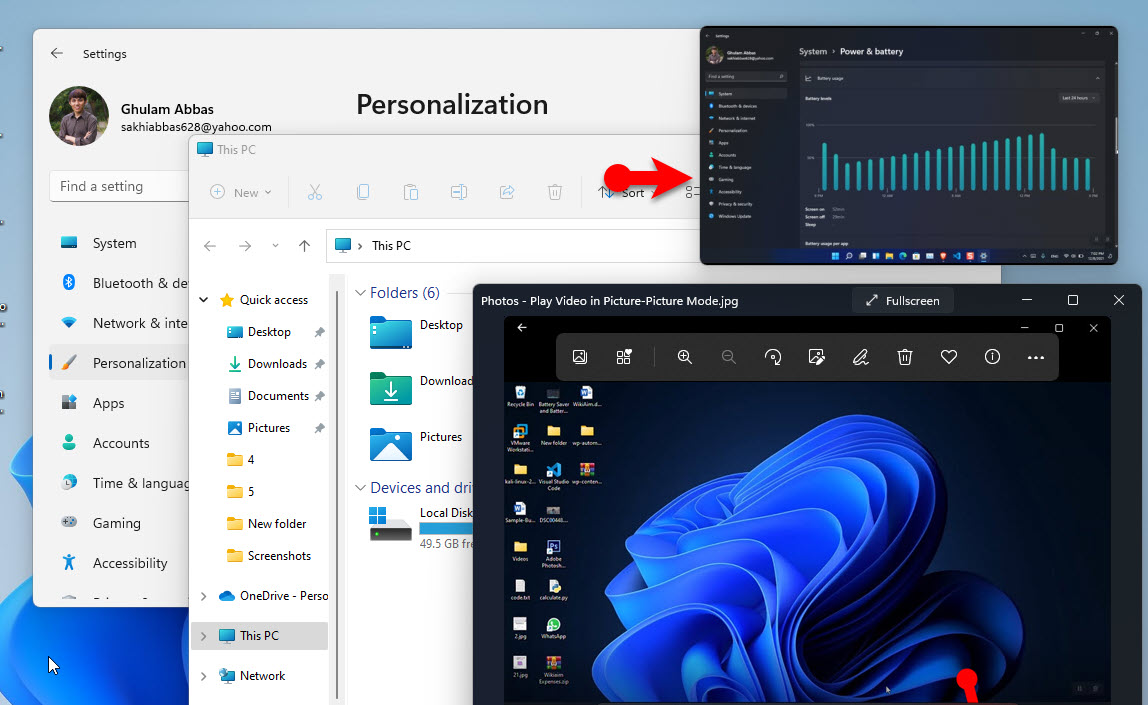Screen dimensions: 1148x705
Task: Open the Photos filmstrip collection icon
Action: click(624, 357)
